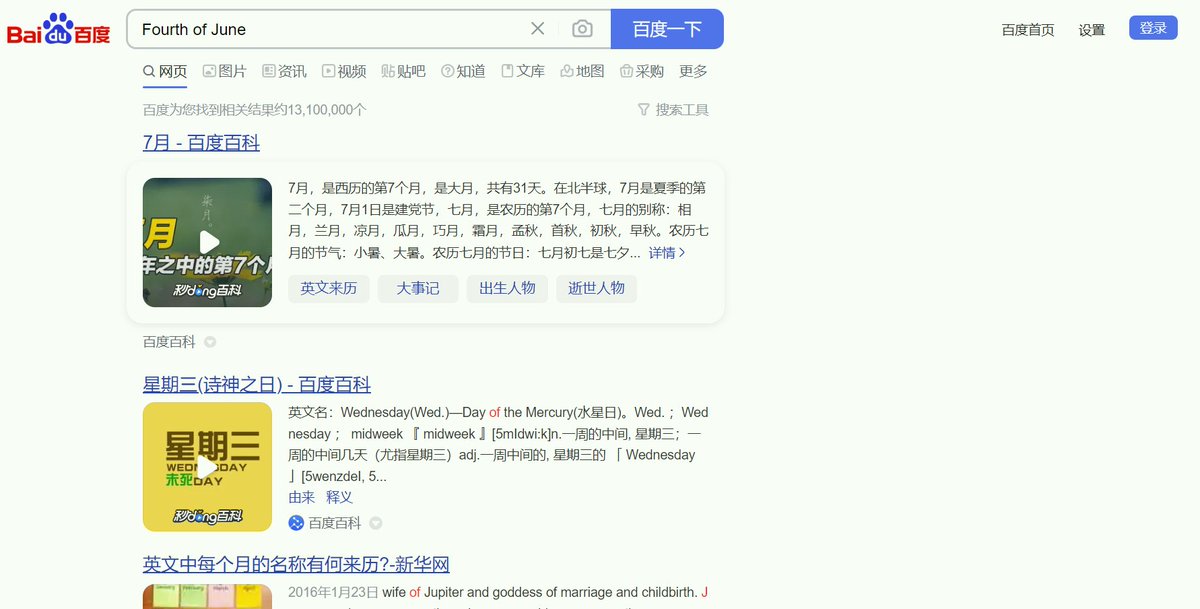Image resolution: width=1200 pixels, height=609 pixels.
Task: Click the 出生人物 tag button
Action: (507, 288)
